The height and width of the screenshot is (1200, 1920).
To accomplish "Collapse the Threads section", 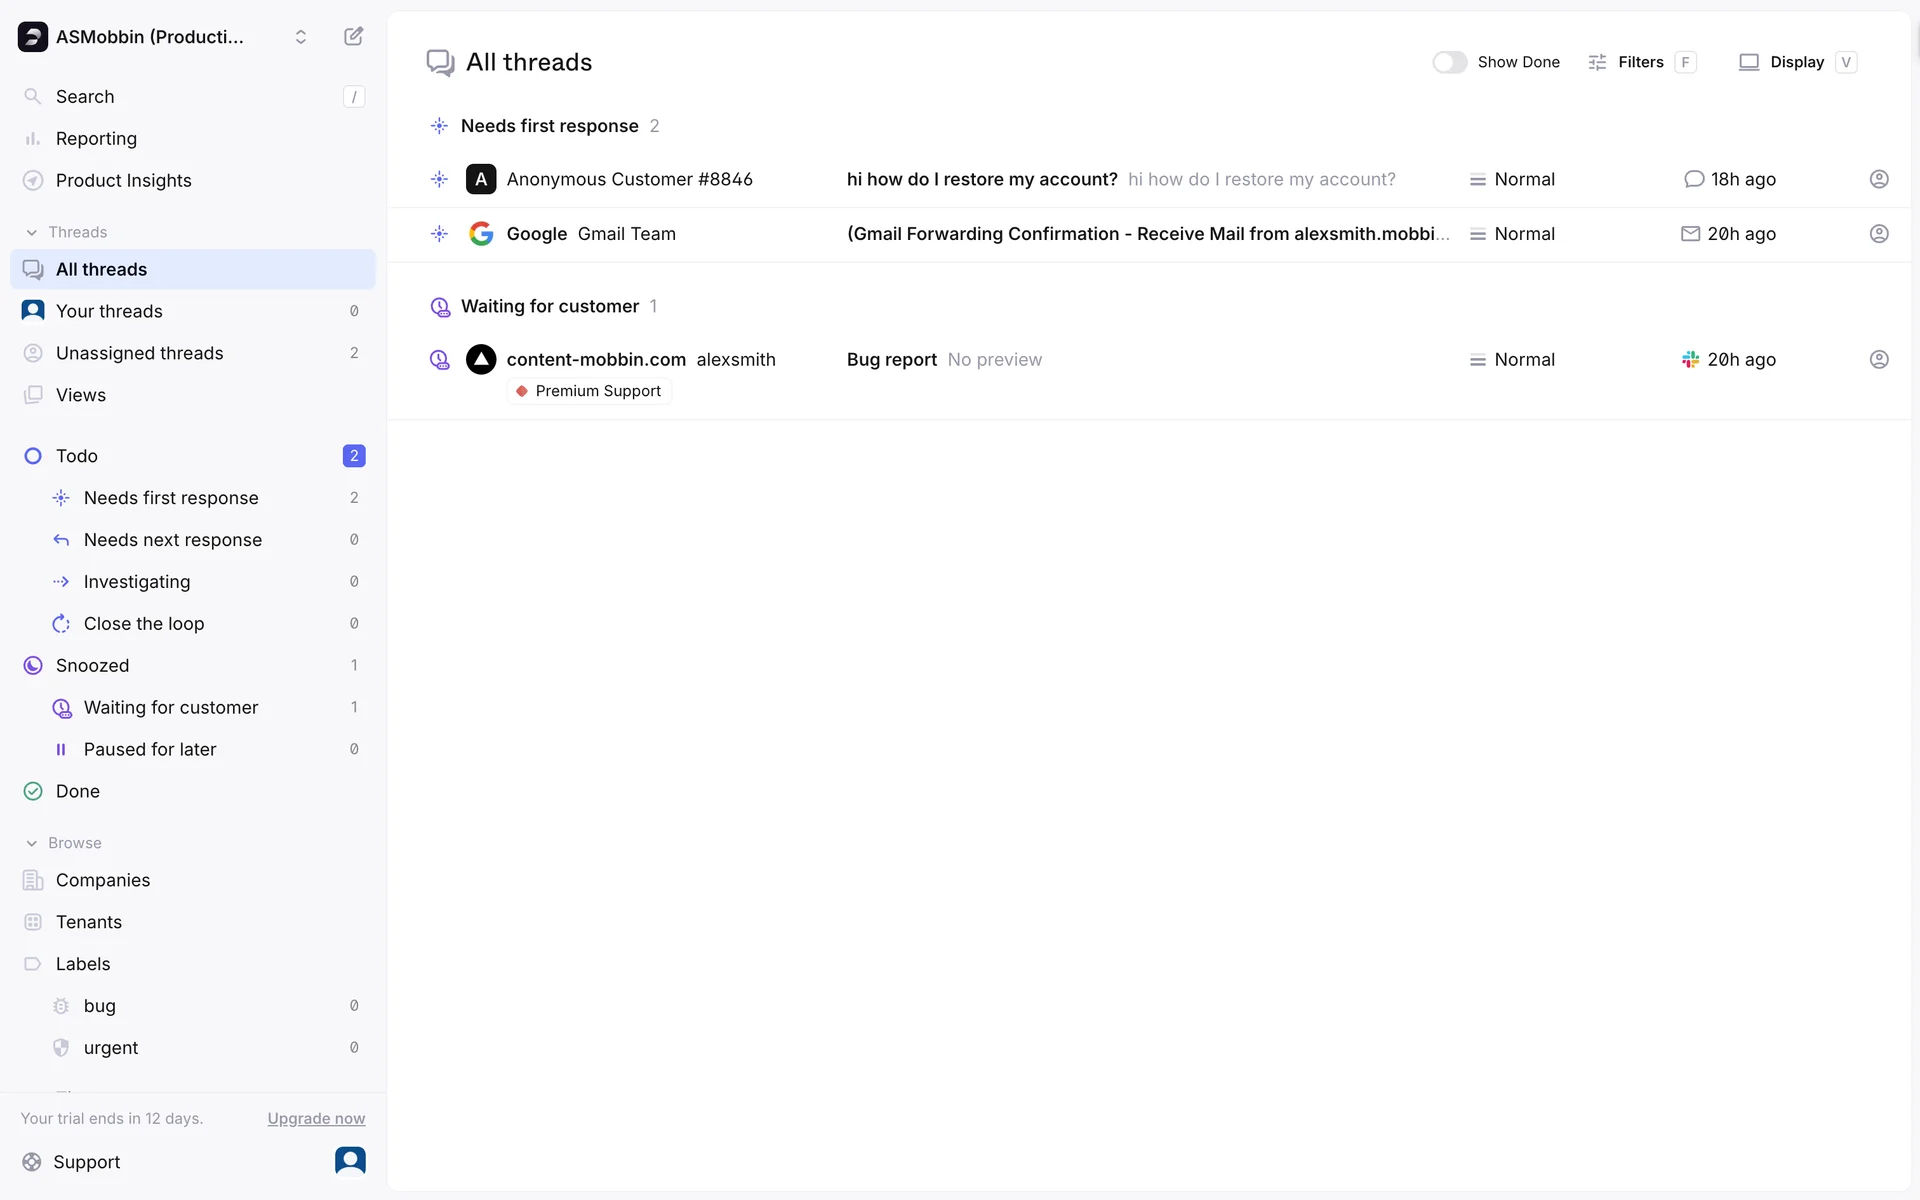I will click(x=32, y=232).
